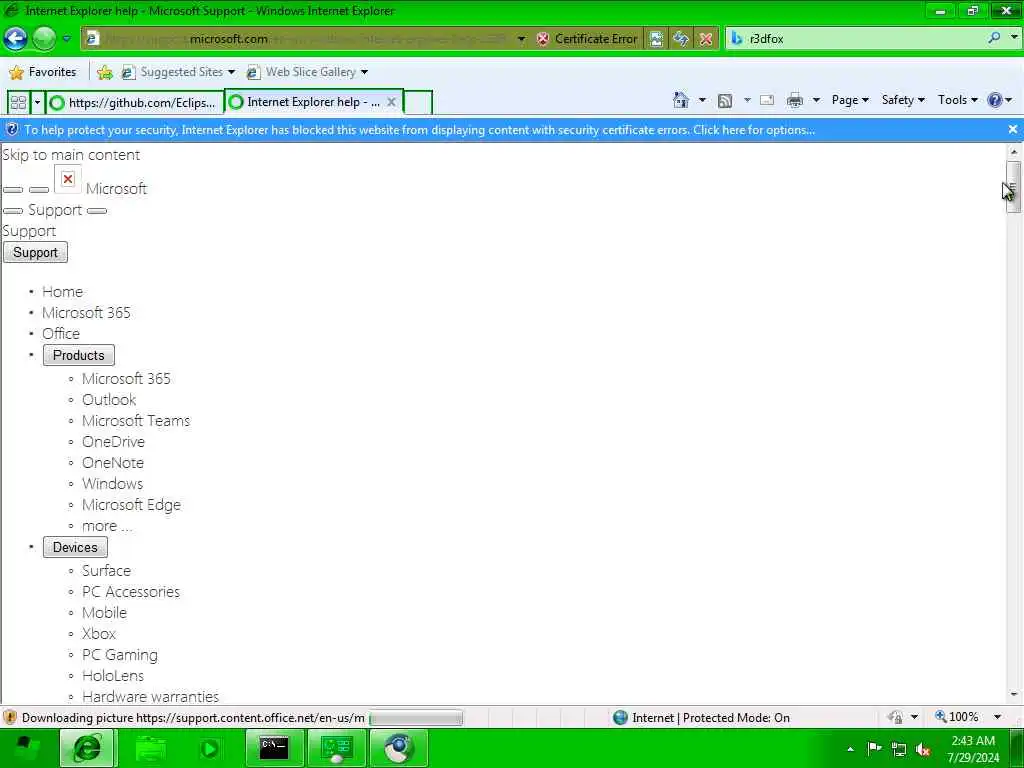Click the vertical scrollbar thumb
The width and height of the screenshot is (1024, 768).
(x=1013, y=187)
